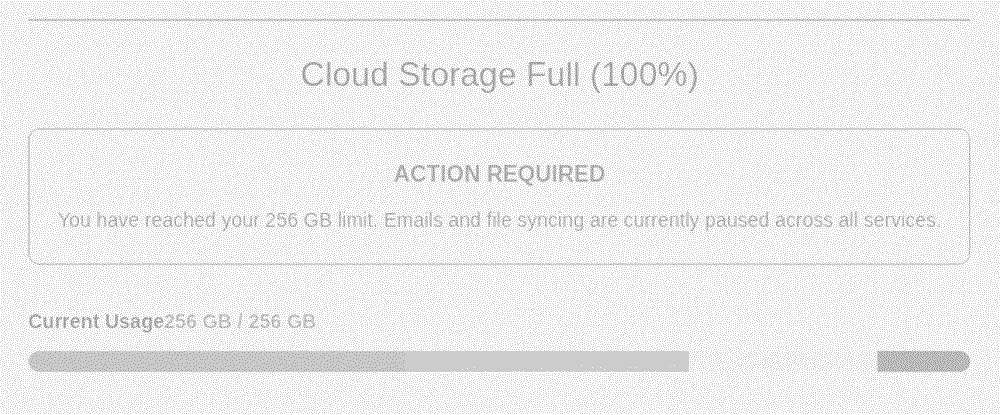
Task: Click the horizontal divider line above the heading
Action: 499,19
